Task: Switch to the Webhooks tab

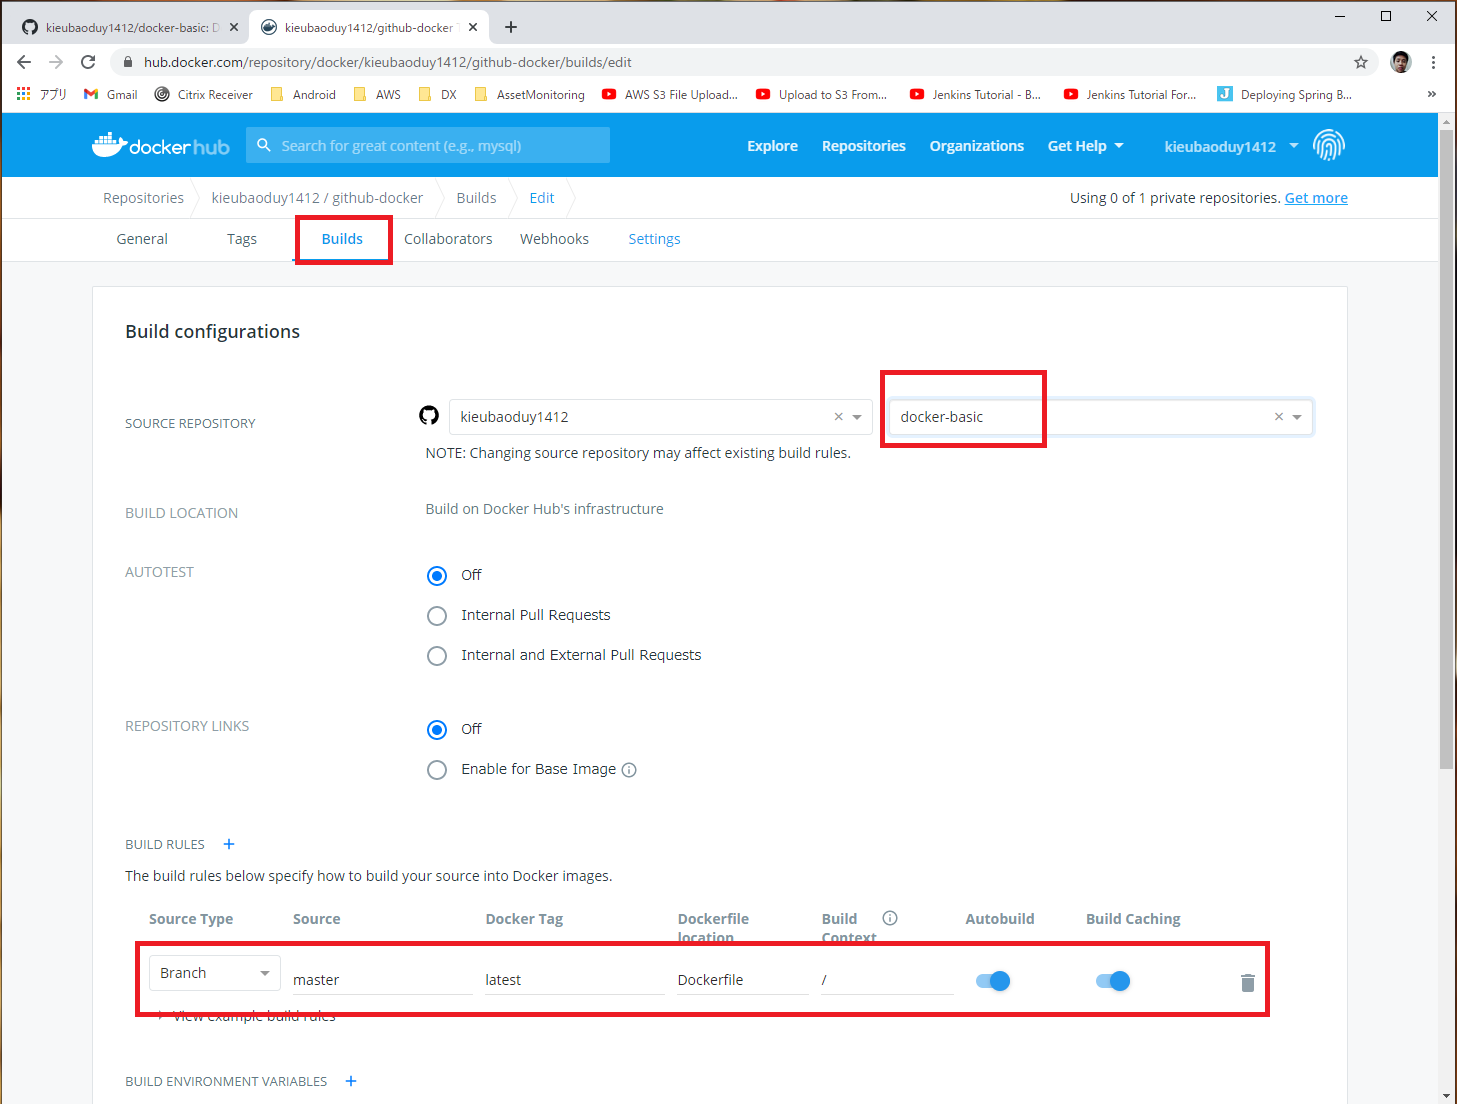Action: pos(554,239)
